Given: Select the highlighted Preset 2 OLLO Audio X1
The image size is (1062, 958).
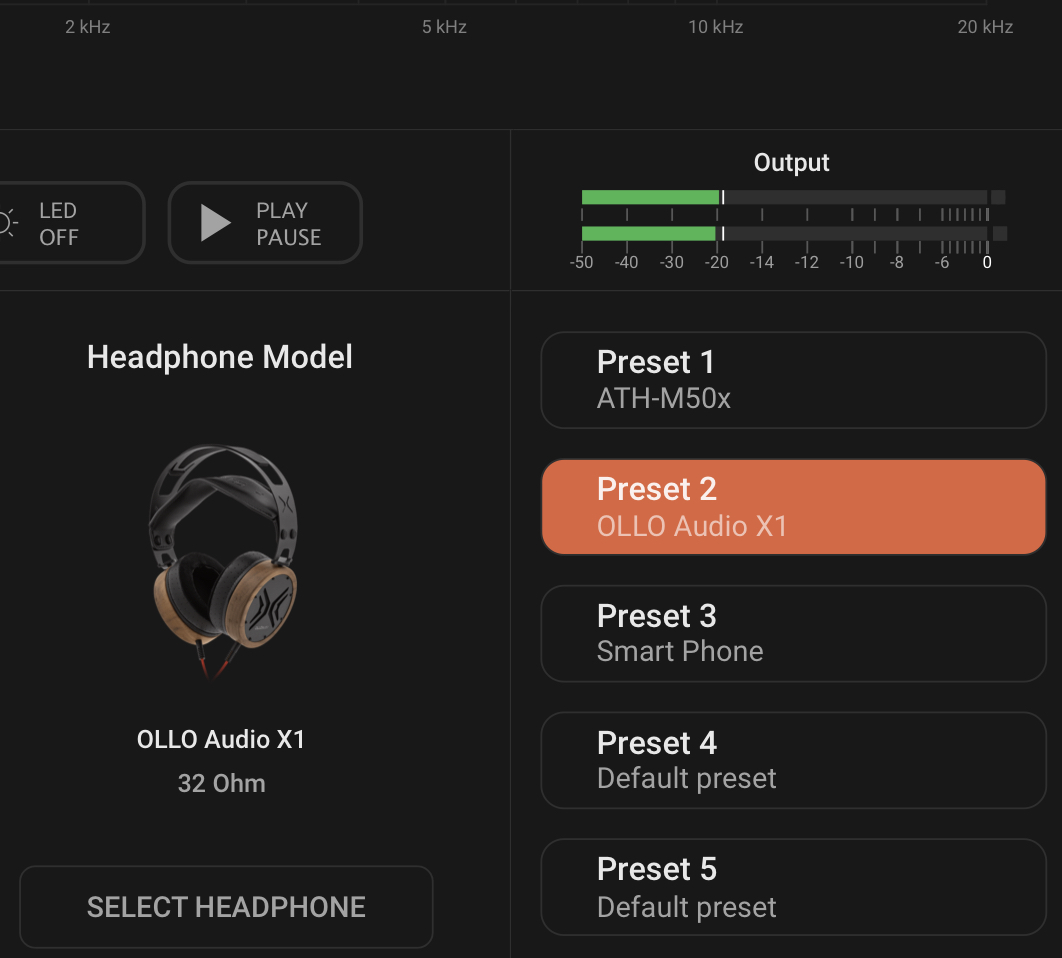Looking at the screenshot, I should 793,507.
